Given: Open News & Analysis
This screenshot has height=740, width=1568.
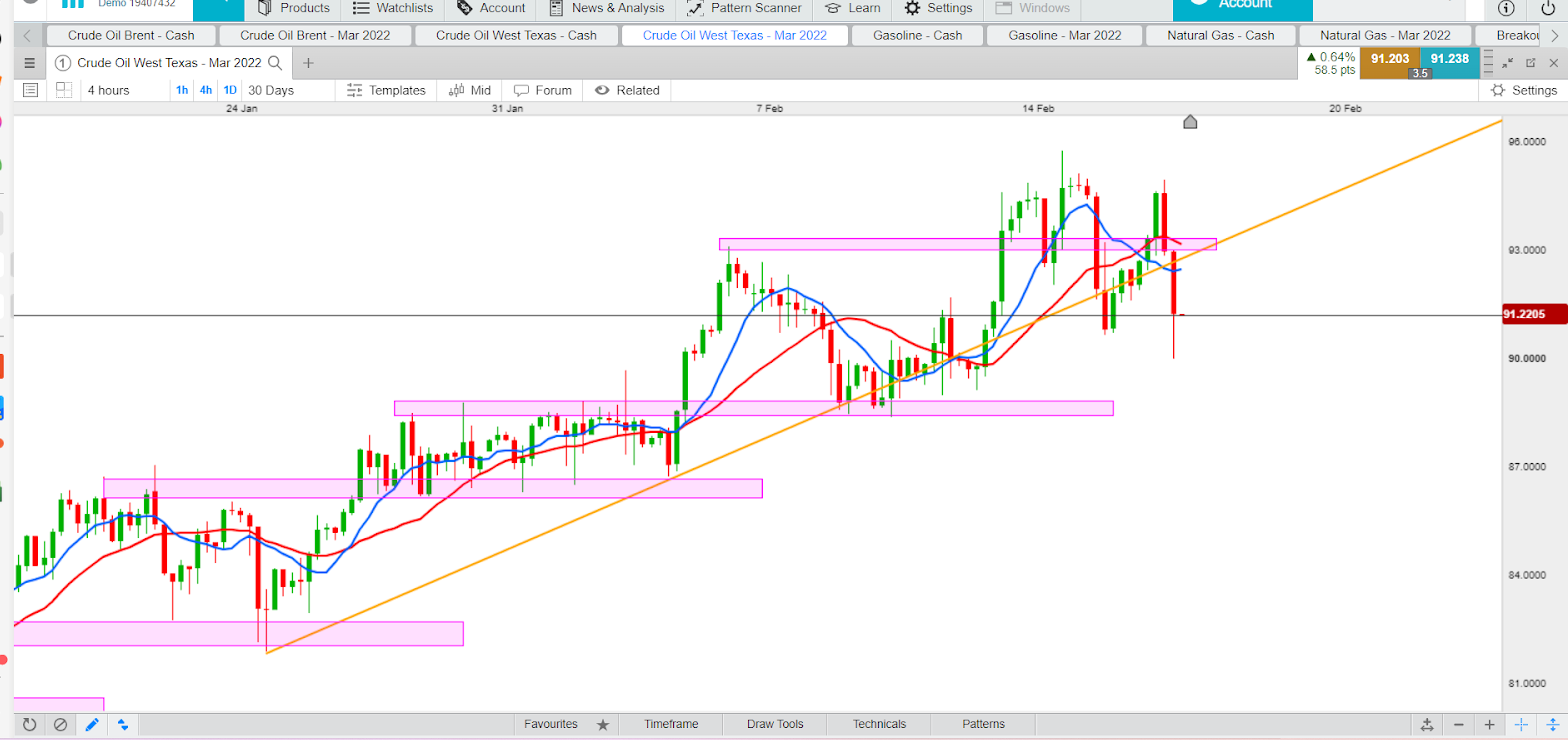Looking at the screenshot, I should click(606, 8).
